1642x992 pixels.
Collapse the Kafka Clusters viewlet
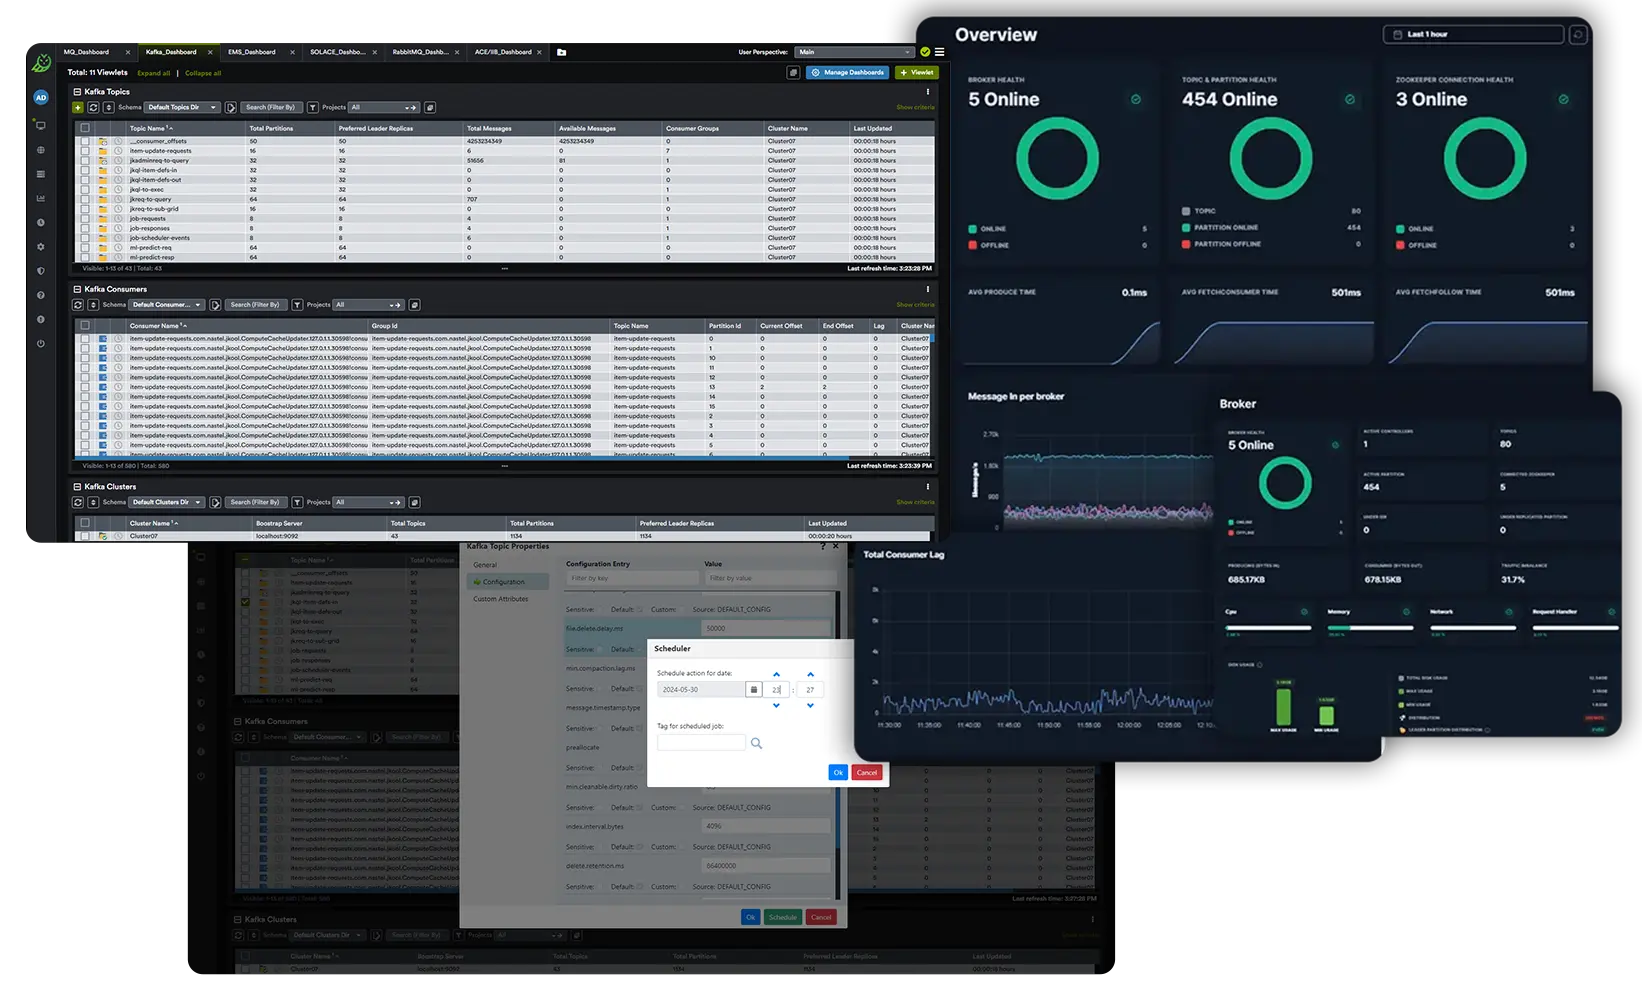77,487
